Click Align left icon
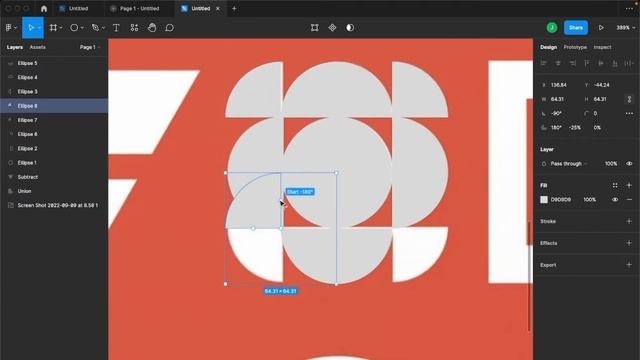640x360 pixels. click(544, 63)
